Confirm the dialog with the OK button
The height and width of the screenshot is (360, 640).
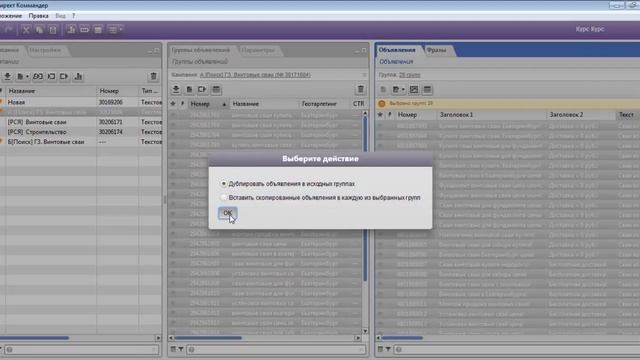[x=227, y=213]
